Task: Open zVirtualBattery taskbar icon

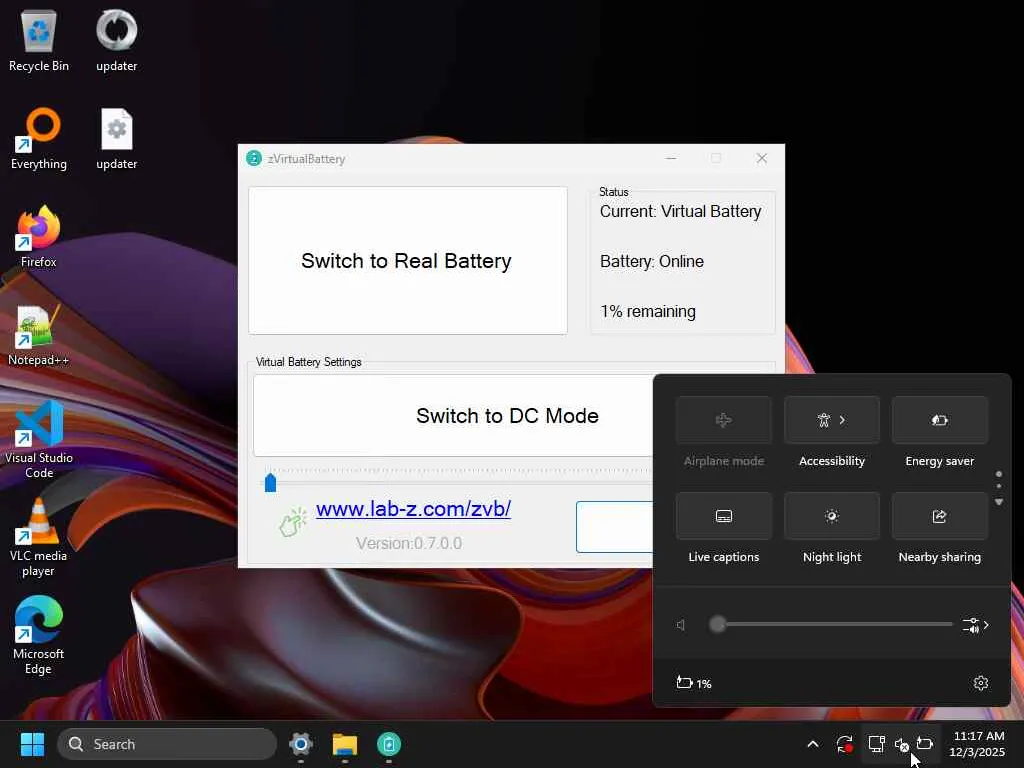Action: pyautogui.click(x=389, y=744)
